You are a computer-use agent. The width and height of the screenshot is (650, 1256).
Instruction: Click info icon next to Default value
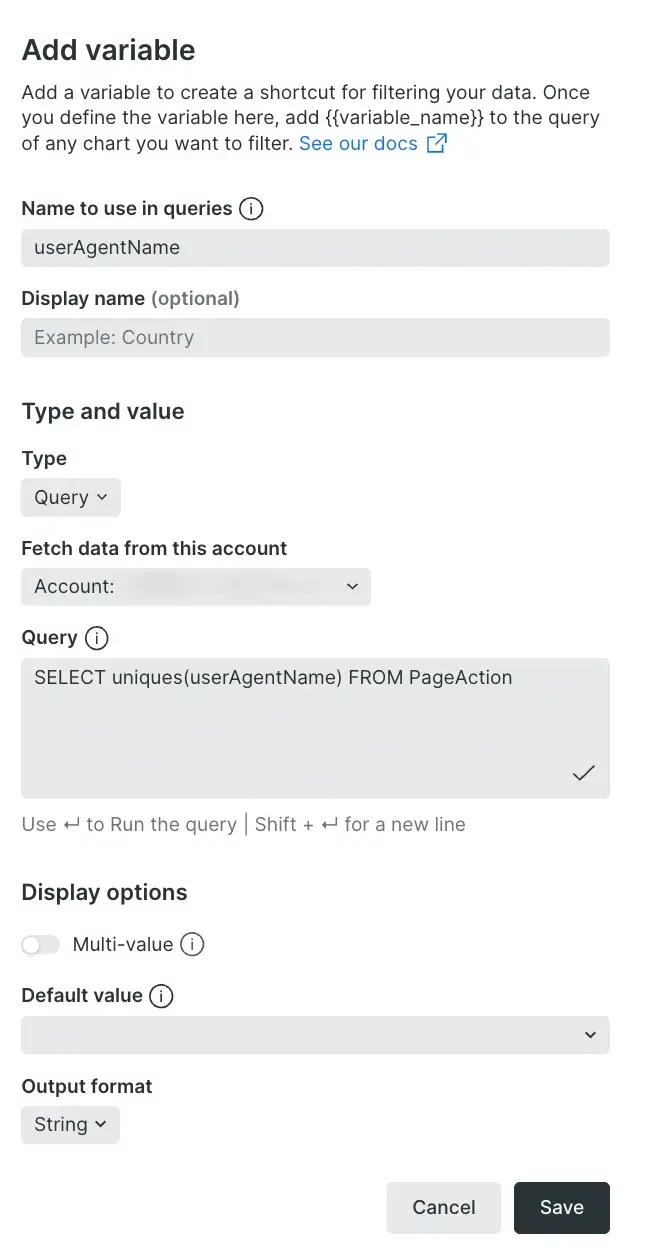point(161,996)
